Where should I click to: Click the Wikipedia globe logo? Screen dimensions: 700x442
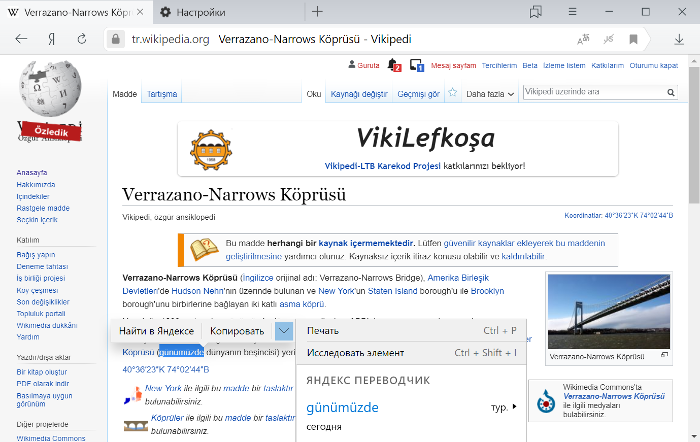pos(50,88)
